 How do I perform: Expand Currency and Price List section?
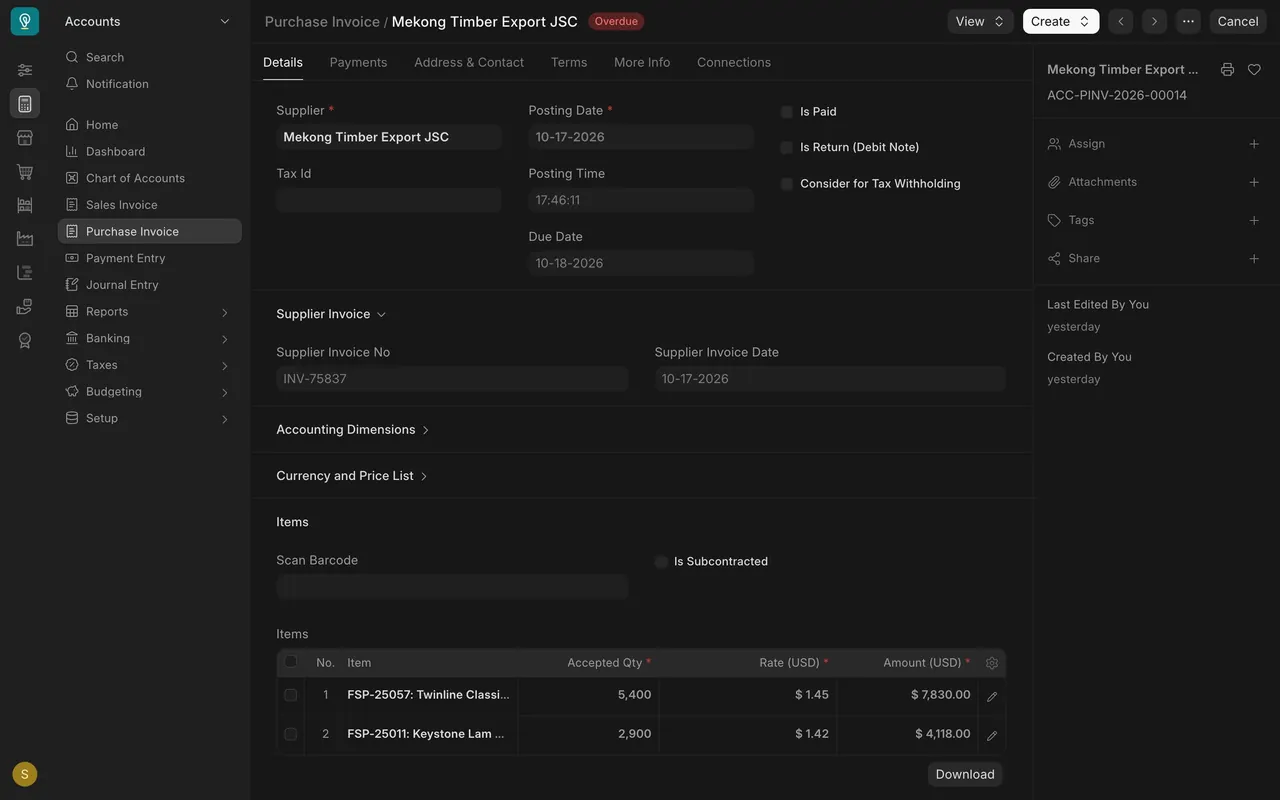(352, 476)
